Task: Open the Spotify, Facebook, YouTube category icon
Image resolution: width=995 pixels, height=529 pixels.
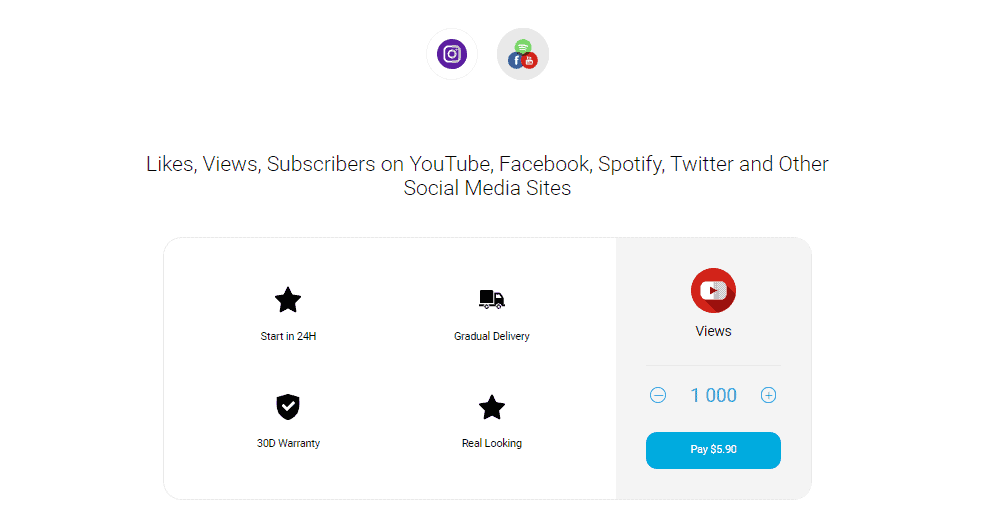Action: pos(523,54)
